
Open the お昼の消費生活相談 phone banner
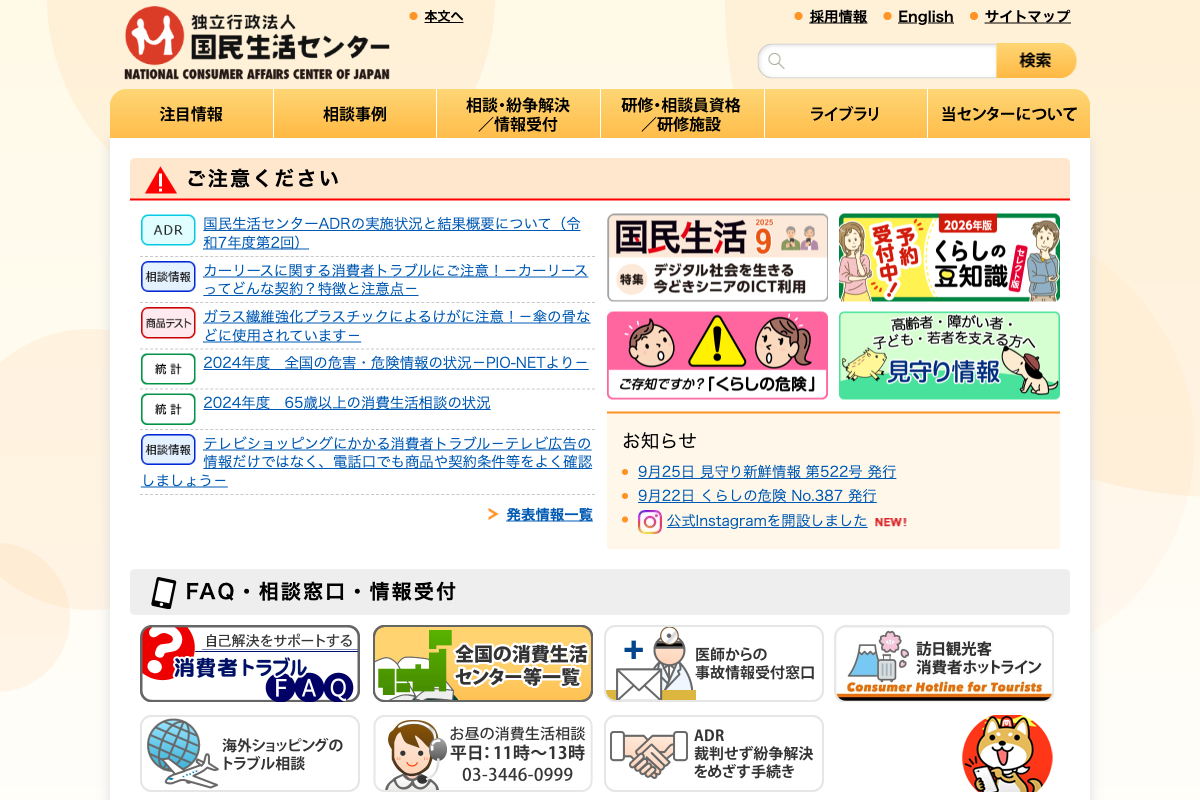[483, 754]
